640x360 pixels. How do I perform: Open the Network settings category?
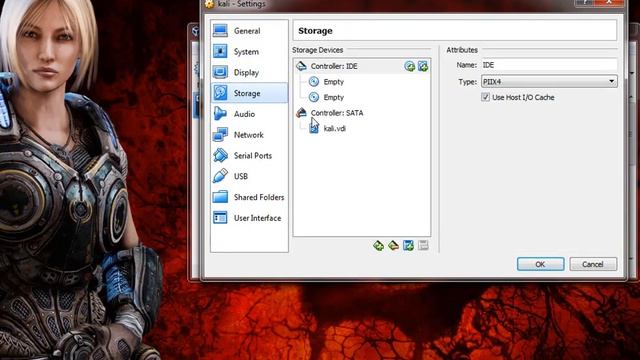(249, 135)
